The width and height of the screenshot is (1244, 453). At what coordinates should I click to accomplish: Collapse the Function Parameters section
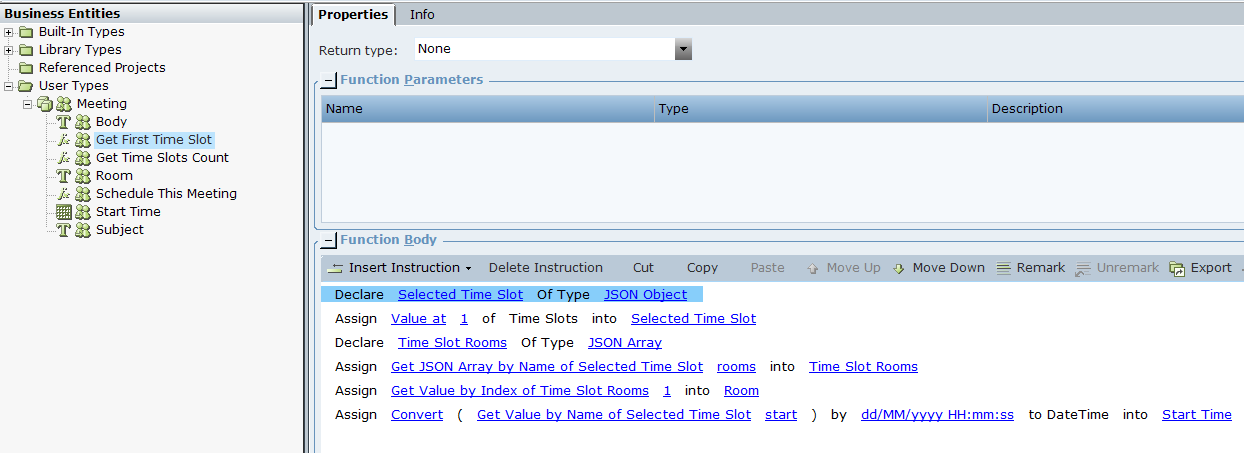329,81
